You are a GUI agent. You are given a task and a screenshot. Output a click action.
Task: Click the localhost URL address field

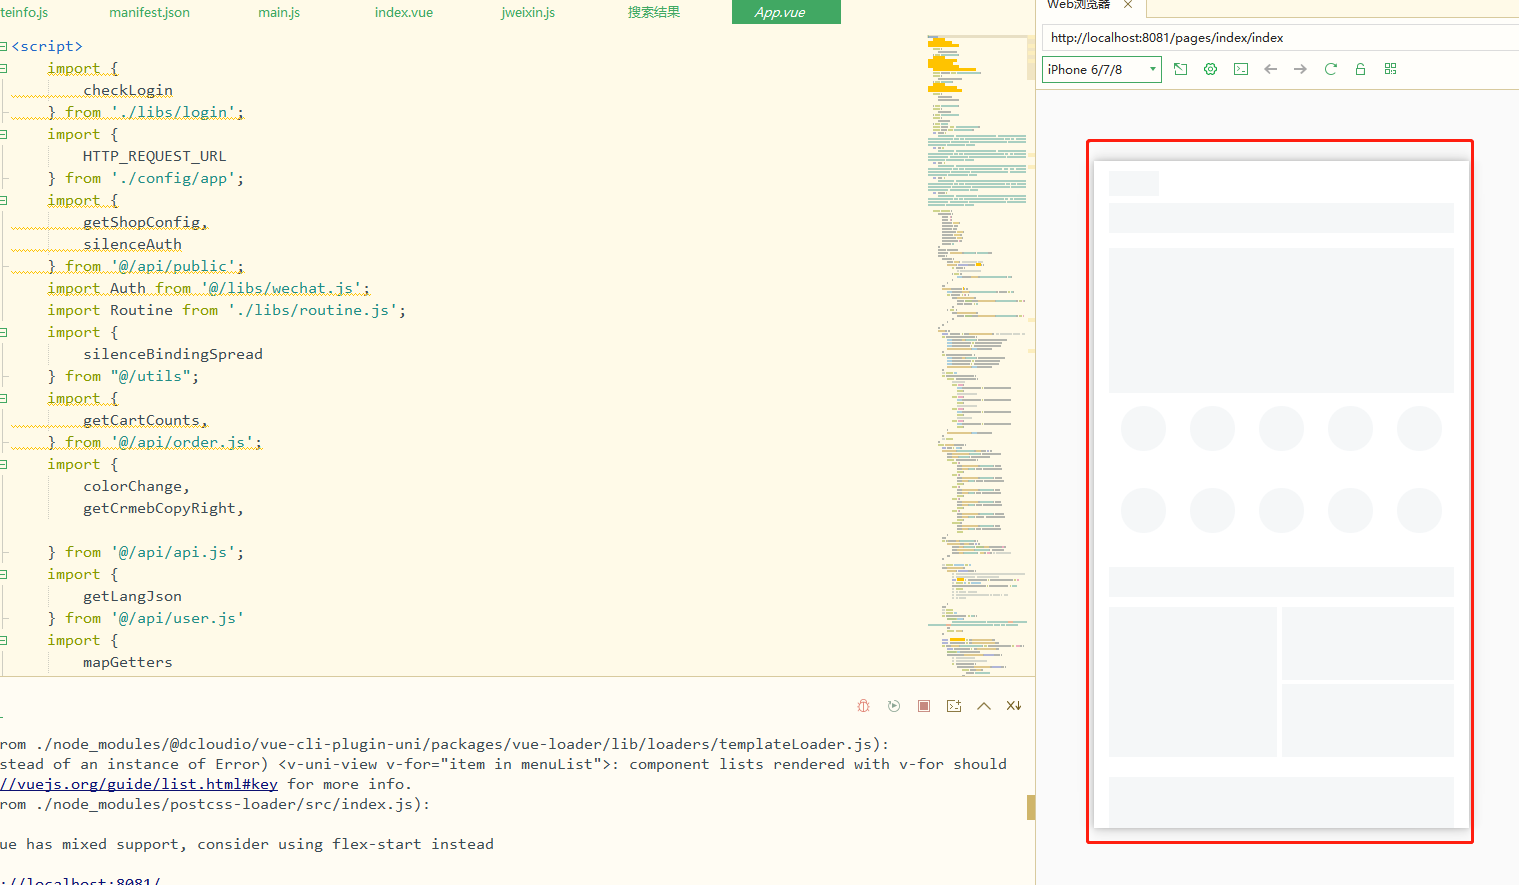[x=1280, y=38]
